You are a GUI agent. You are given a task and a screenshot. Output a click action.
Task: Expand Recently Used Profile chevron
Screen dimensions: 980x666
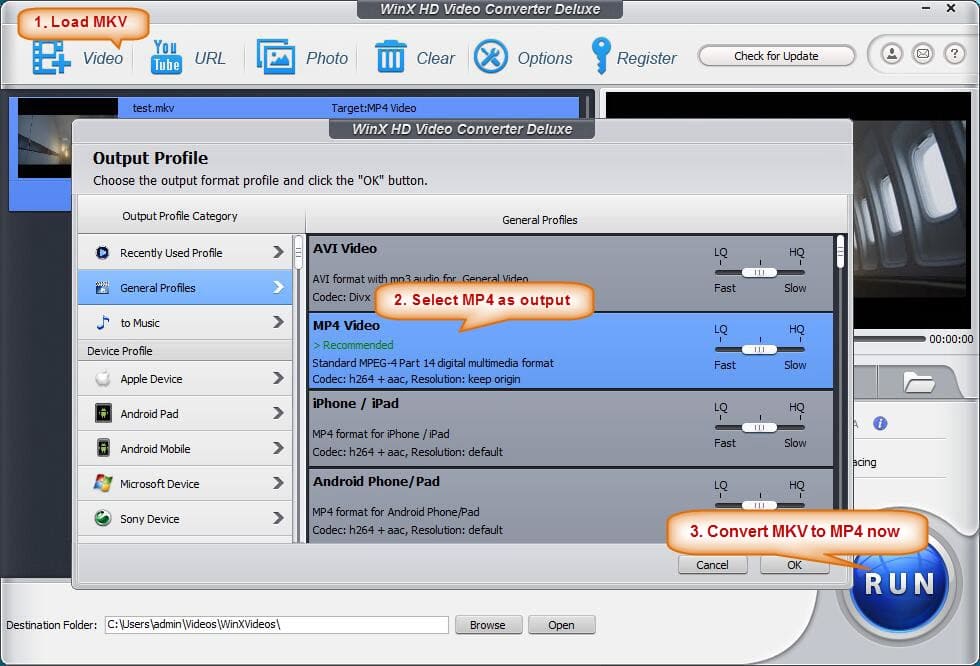(x=278, y=252)
